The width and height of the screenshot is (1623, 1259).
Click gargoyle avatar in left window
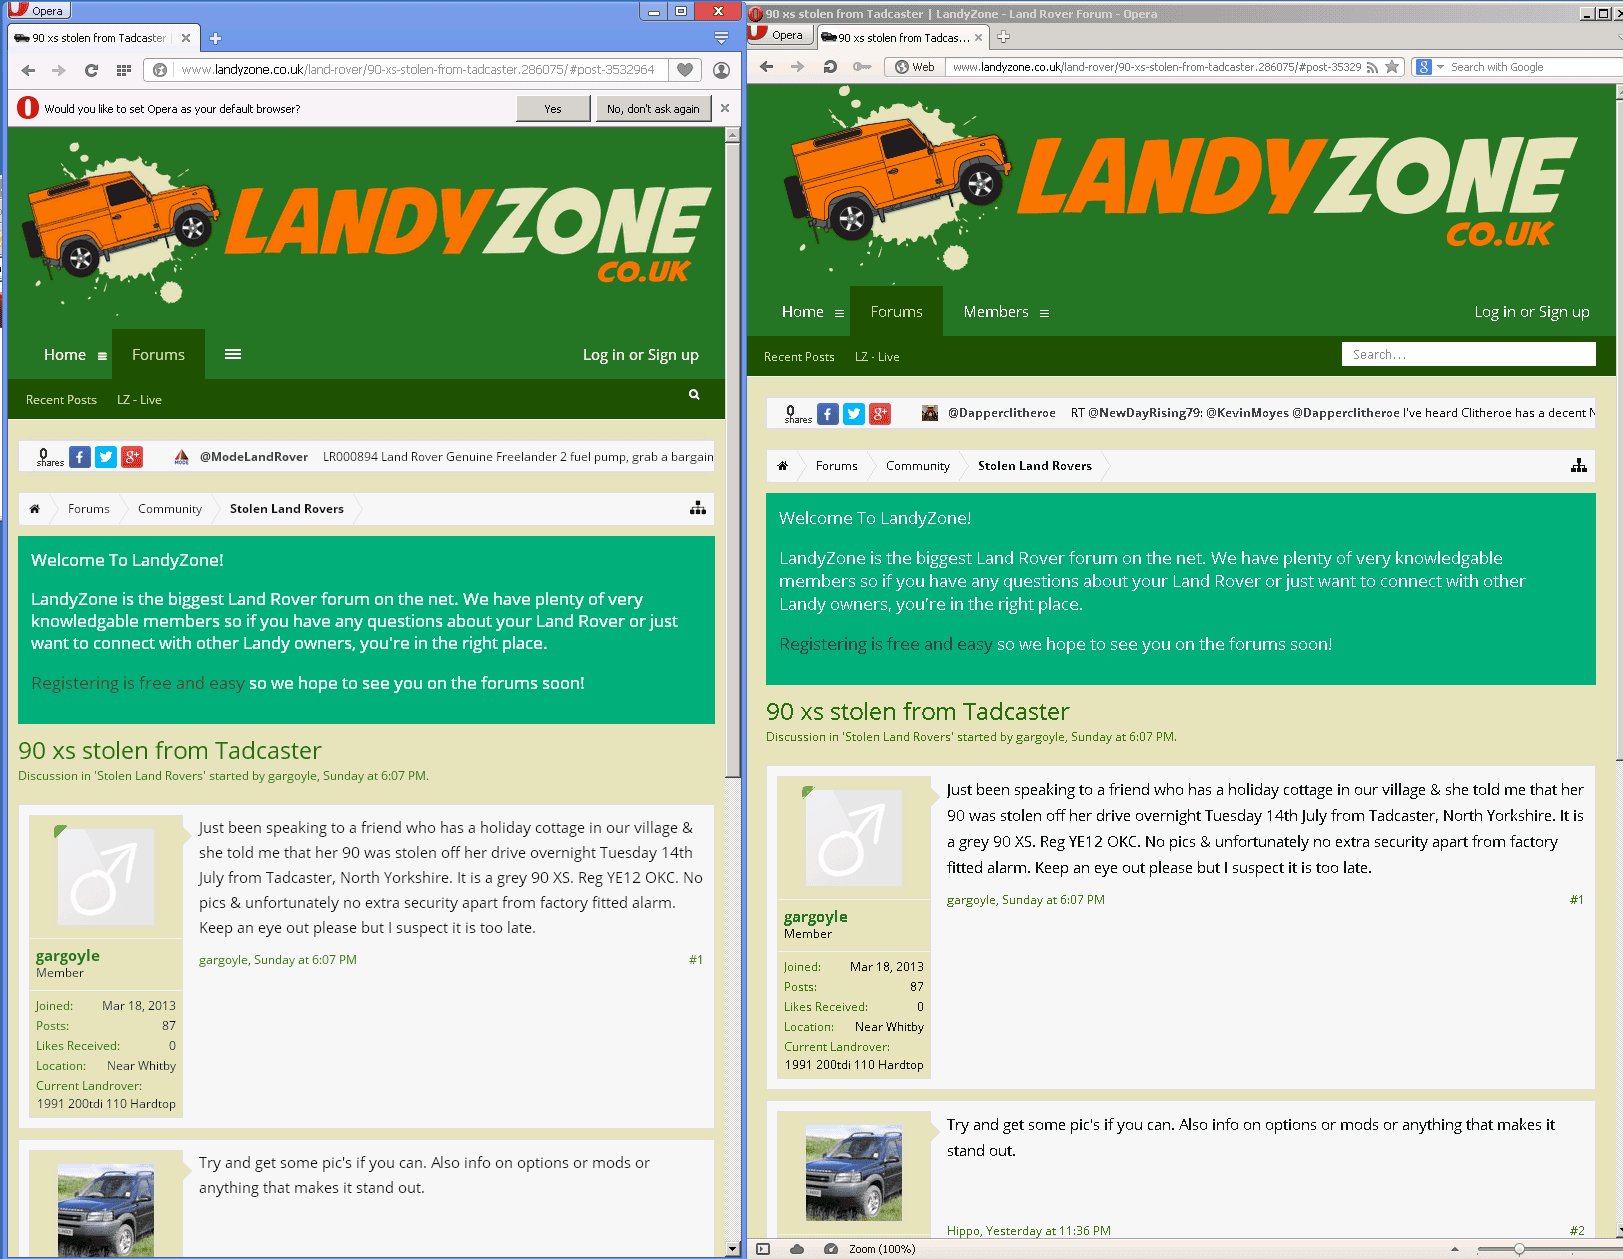(106, 876)
